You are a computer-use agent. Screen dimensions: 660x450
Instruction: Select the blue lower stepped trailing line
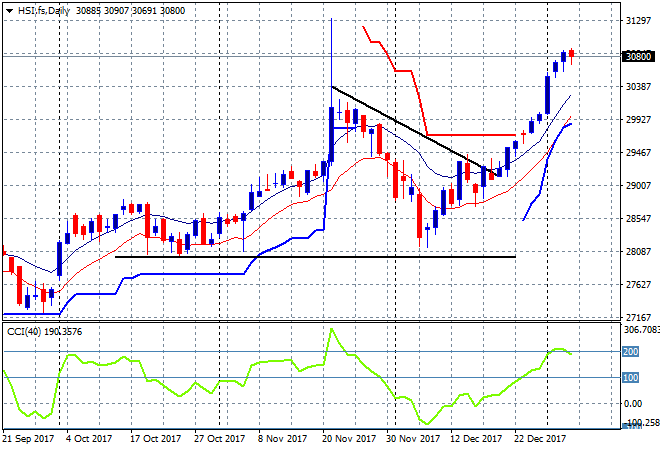coord(200,273)
